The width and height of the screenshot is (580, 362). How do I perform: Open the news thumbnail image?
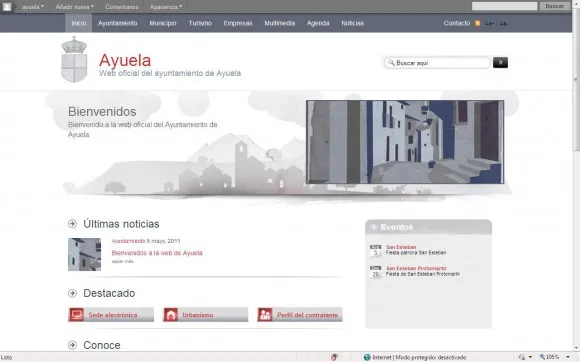coord(84,254)
